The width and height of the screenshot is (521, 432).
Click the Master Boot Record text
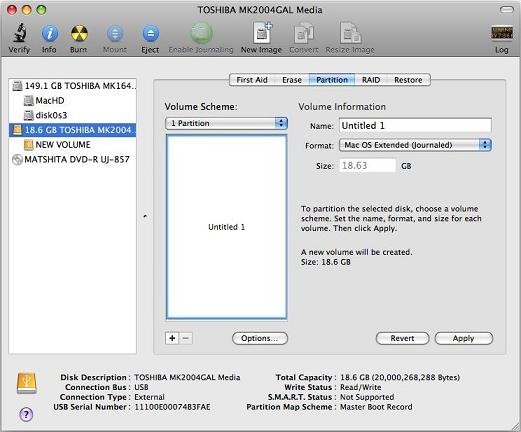click(376, 407)
